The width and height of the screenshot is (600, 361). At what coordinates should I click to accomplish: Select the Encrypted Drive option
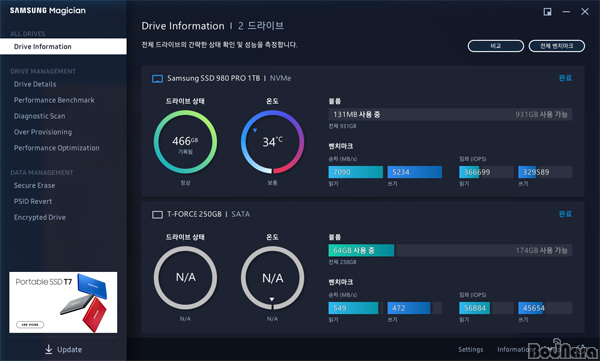pyautogui.click(x=40, y=217)
